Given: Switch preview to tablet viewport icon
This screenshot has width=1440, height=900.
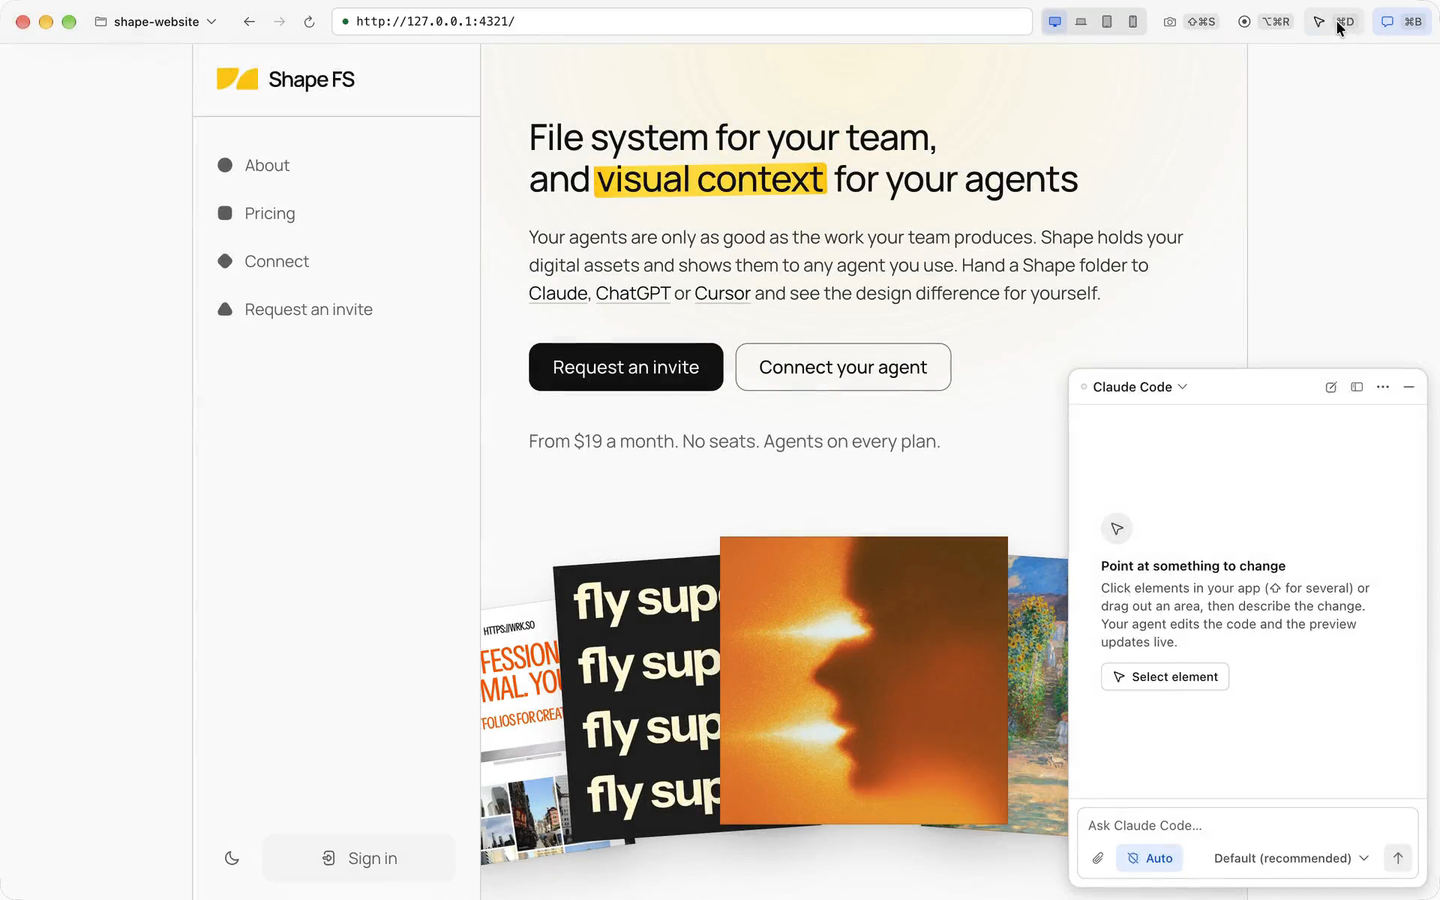Looking at the screenshot, I should (x=1107, y=21).
